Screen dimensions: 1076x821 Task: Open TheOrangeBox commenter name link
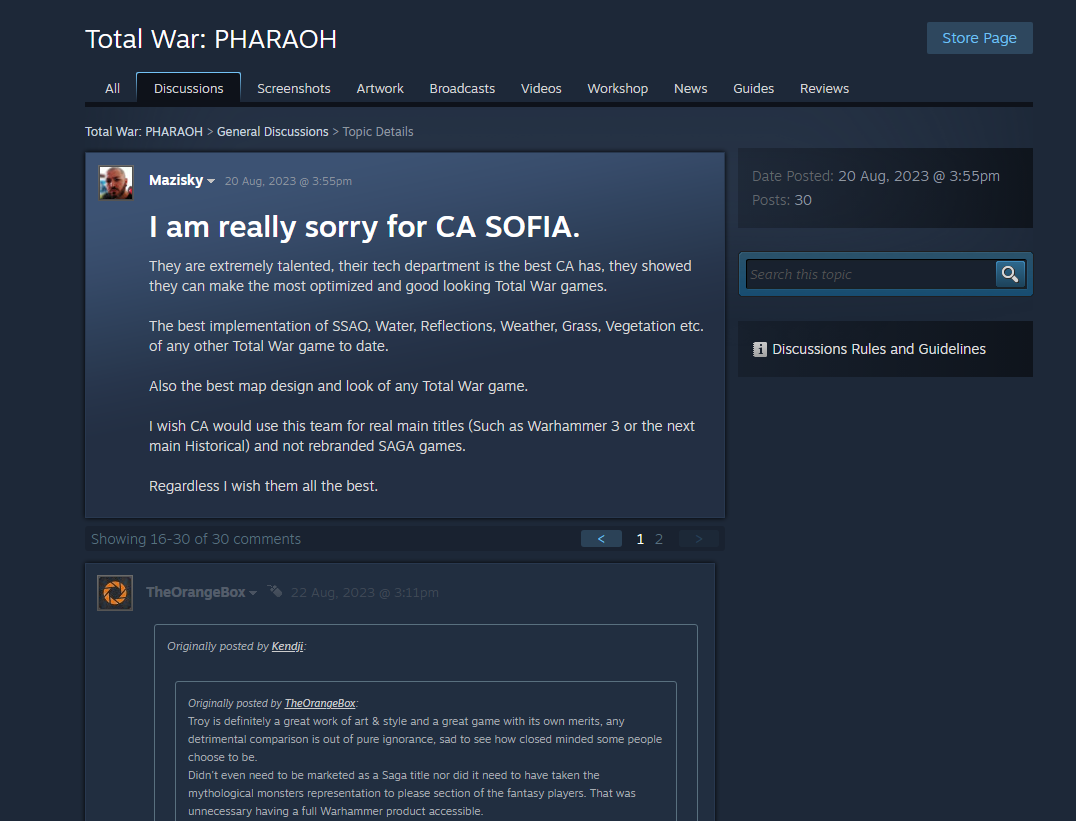point(196,592)
